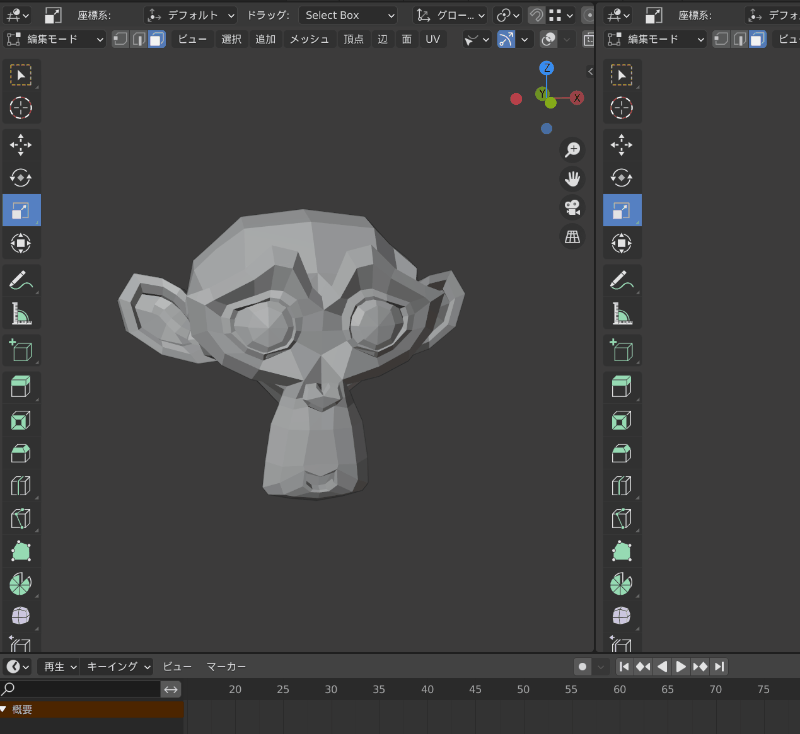
Task: Enable edge select mode in left viewport
Action: [x=139, y=39]
